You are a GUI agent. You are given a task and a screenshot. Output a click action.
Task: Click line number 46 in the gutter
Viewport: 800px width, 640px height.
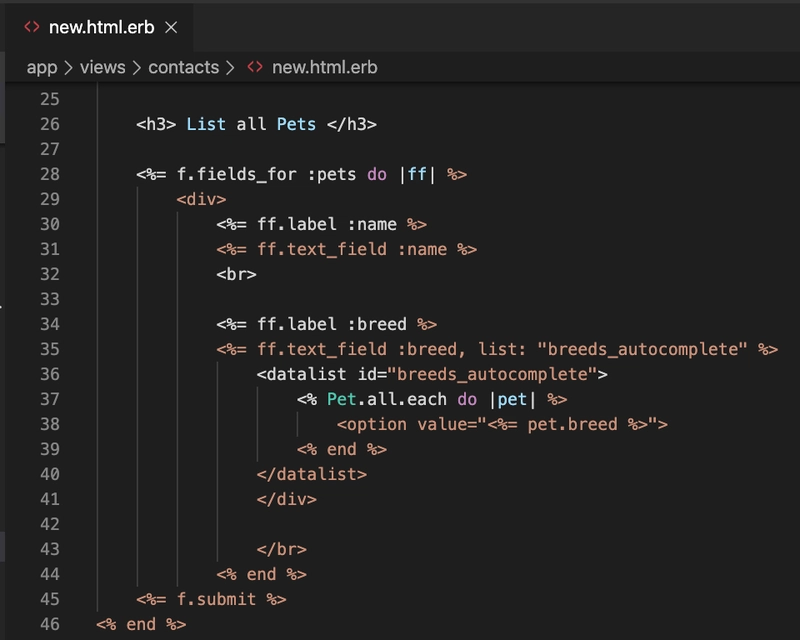[x=50, y=624]
